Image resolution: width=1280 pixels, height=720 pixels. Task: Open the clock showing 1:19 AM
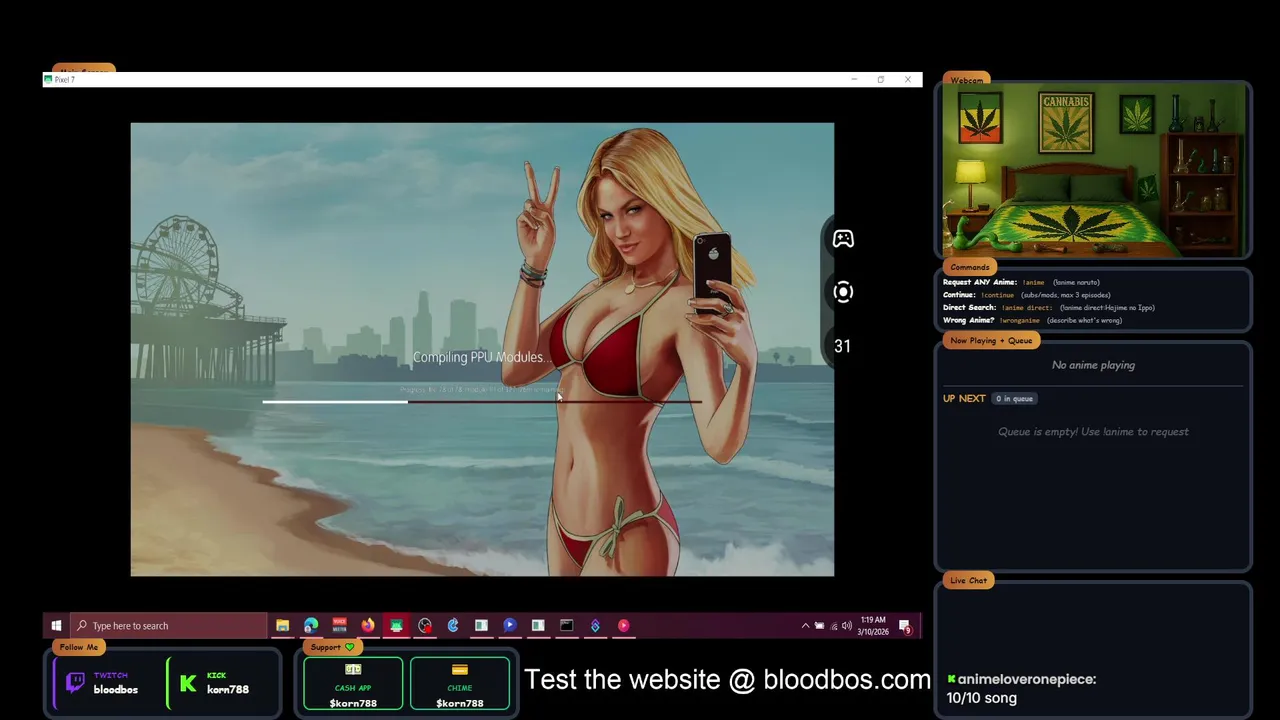[x=873, y=626]
